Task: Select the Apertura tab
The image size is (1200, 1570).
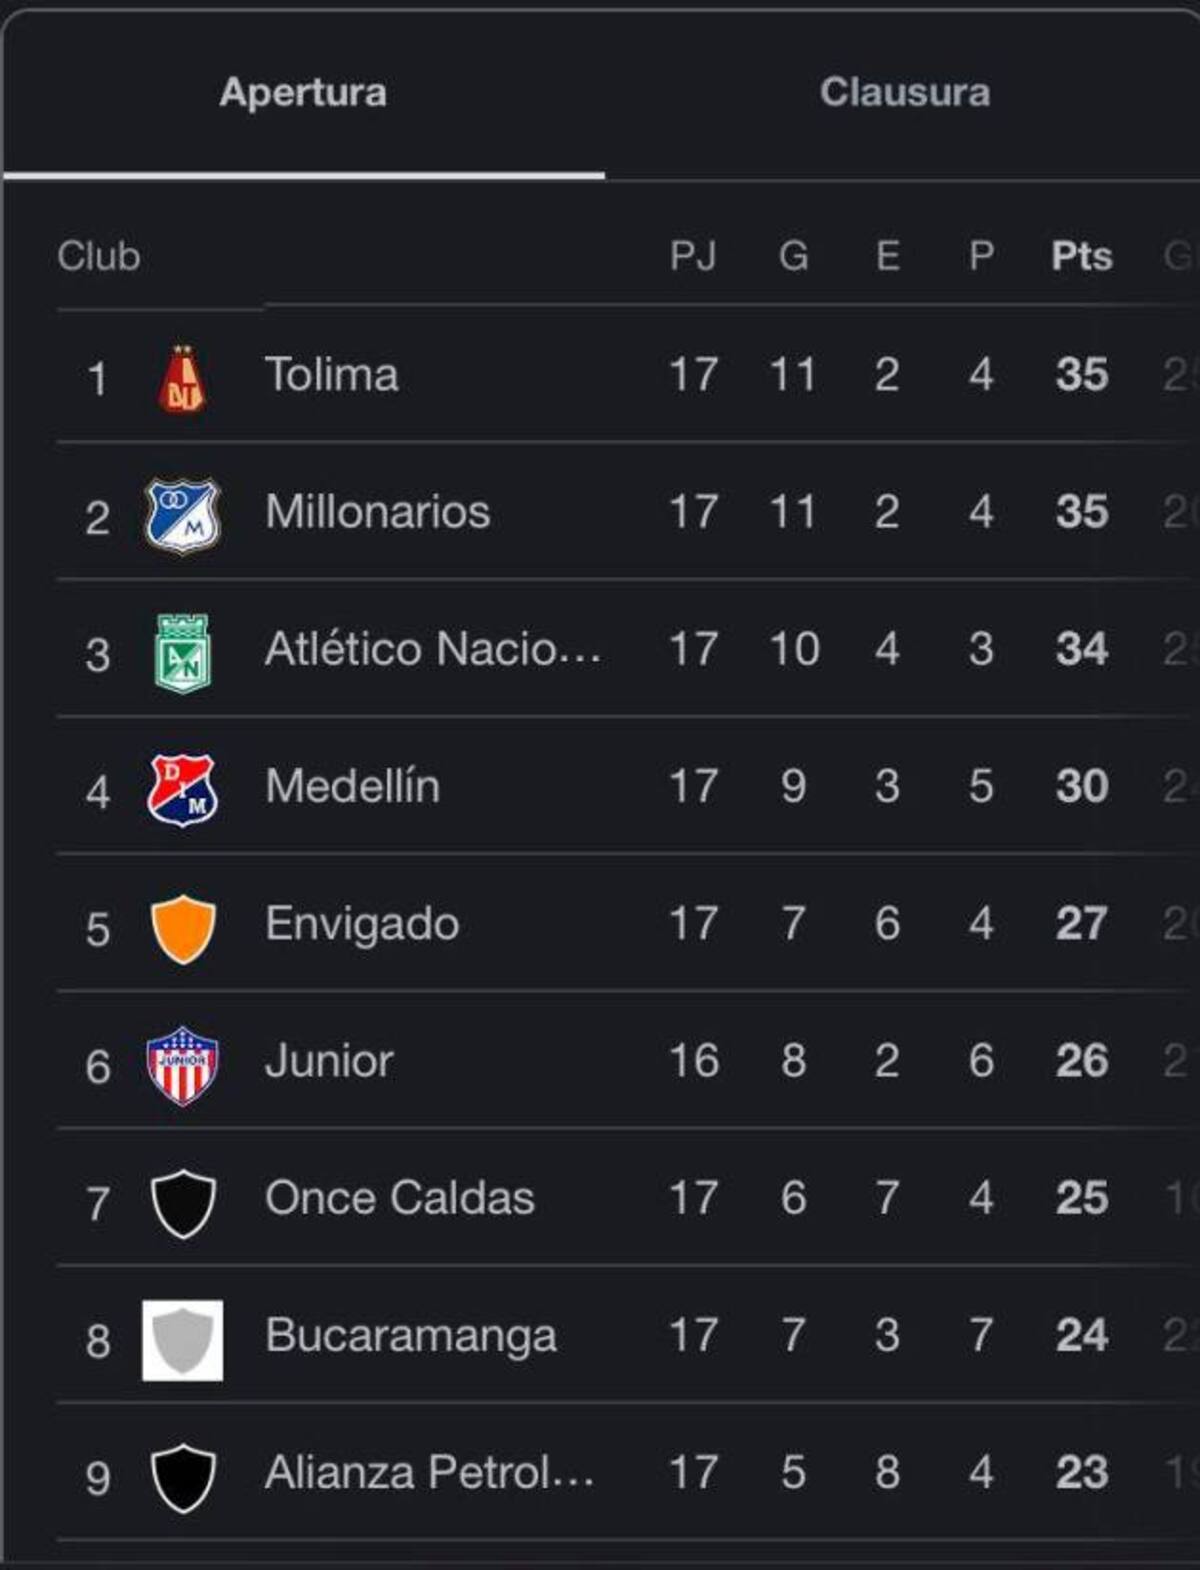Action: 303,93
